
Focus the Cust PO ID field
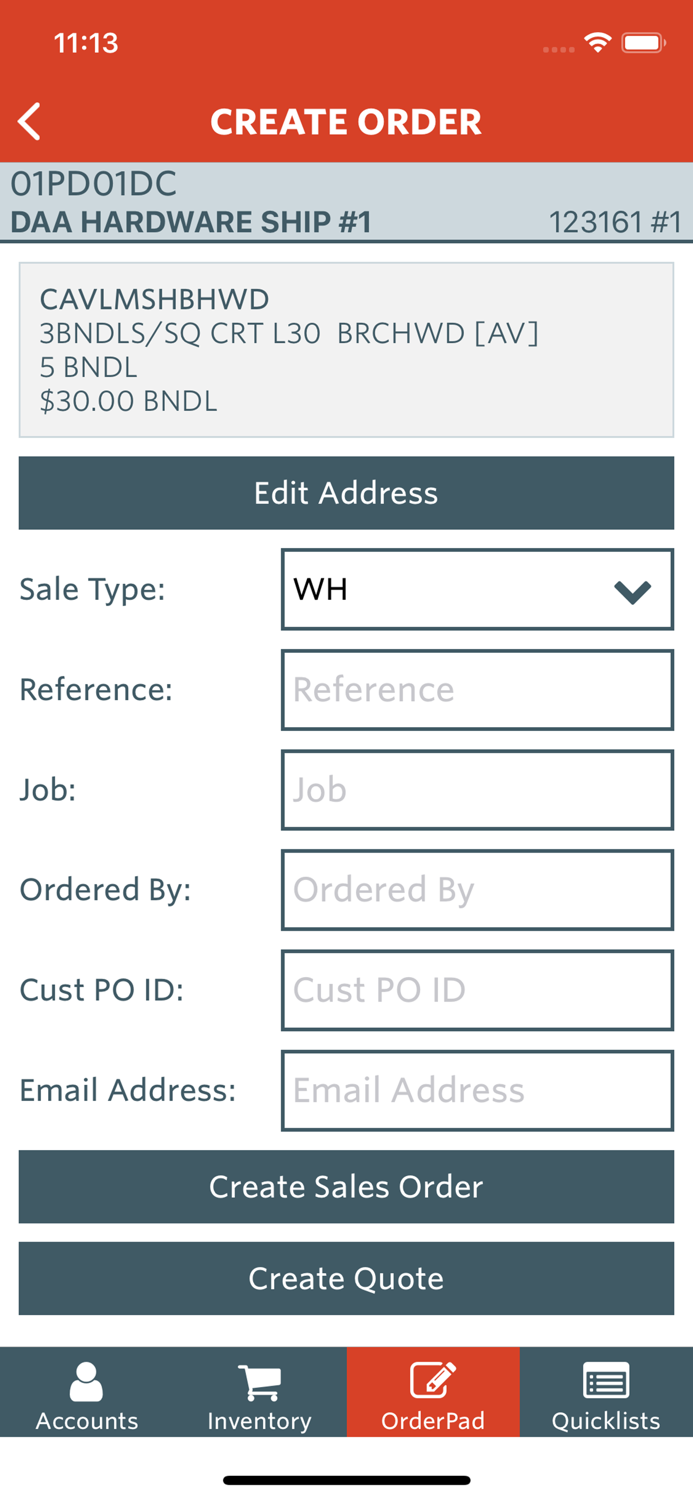pyautogui.click(x=477, y=990)
